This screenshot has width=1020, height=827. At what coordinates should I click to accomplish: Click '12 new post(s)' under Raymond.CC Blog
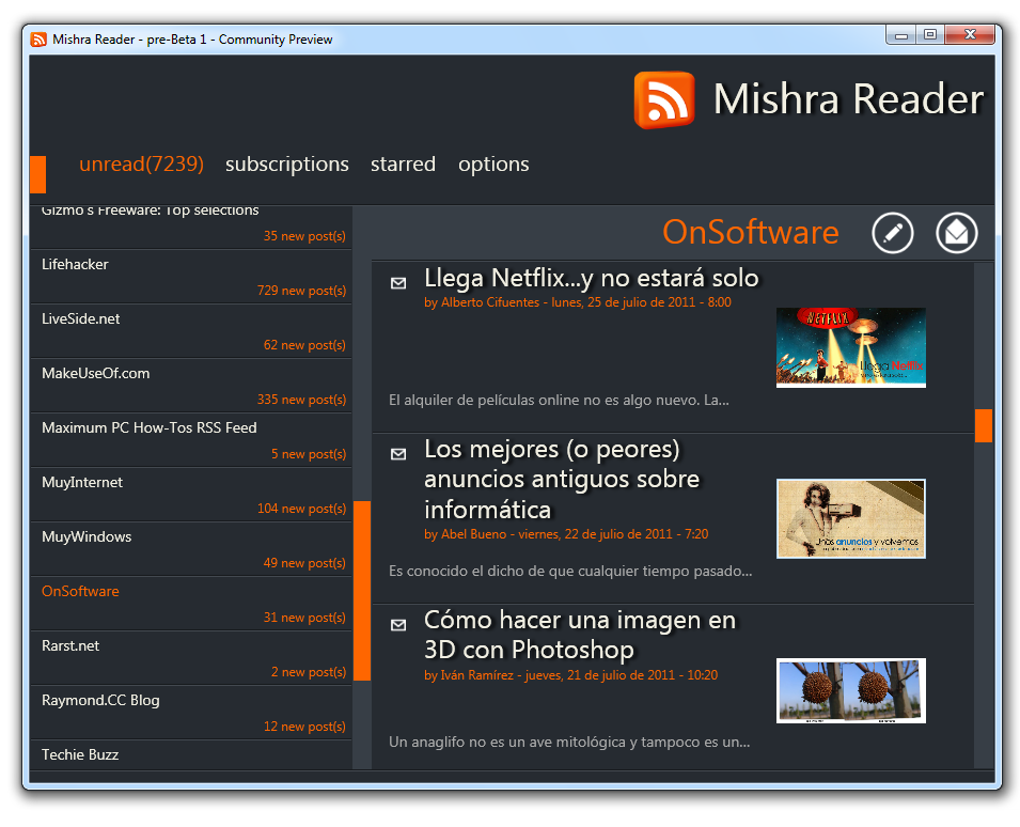(304, 727)
